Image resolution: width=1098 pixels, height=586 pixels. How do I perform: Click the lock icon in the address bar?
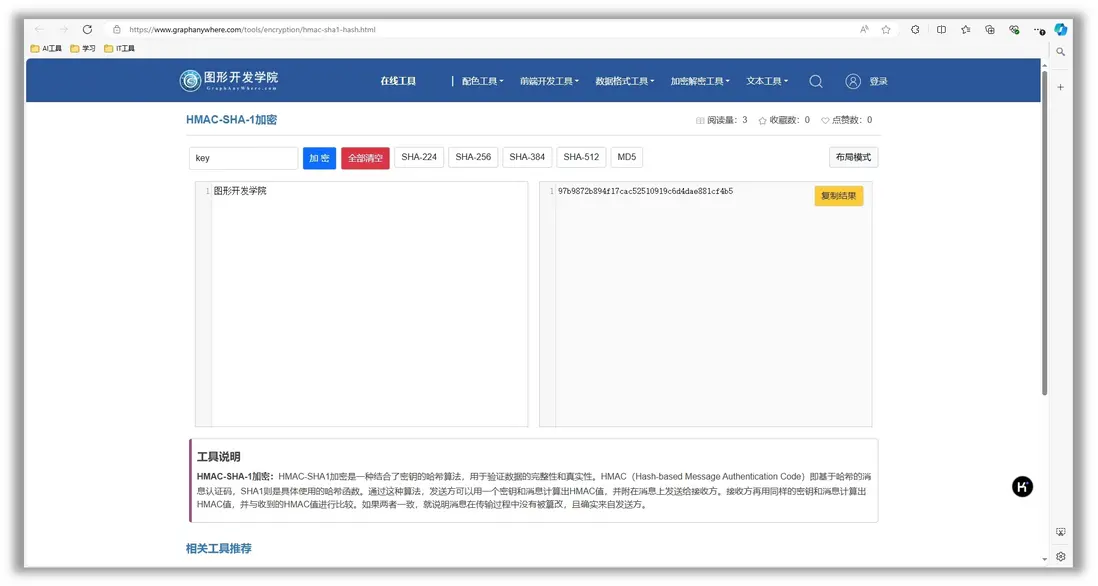(x=117, y=29)
